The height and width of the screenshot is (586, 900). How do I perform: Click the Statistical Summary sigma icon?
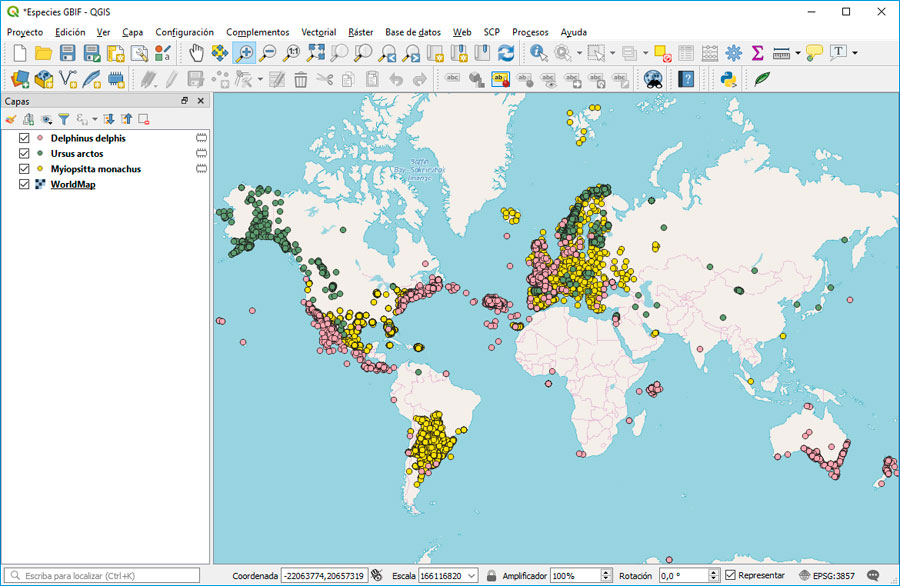point(757,51)
